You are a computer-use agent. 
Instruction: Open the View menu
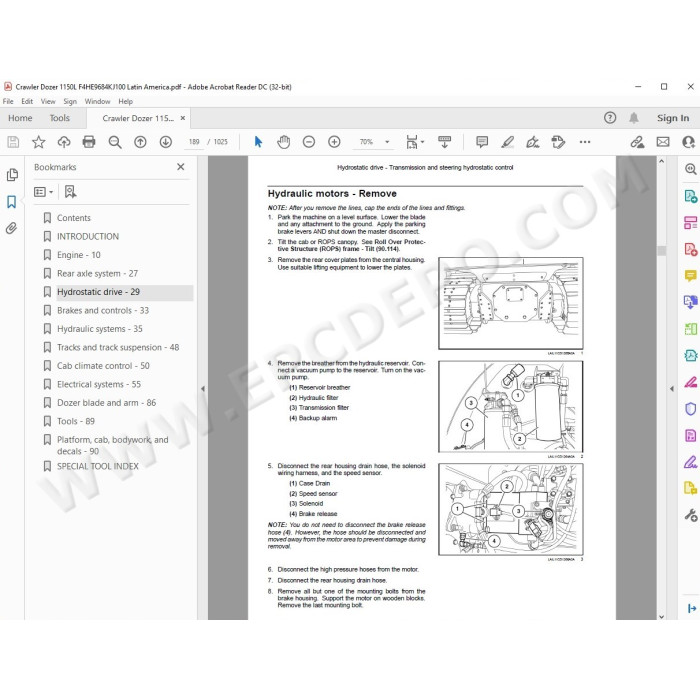pos(48,101)
